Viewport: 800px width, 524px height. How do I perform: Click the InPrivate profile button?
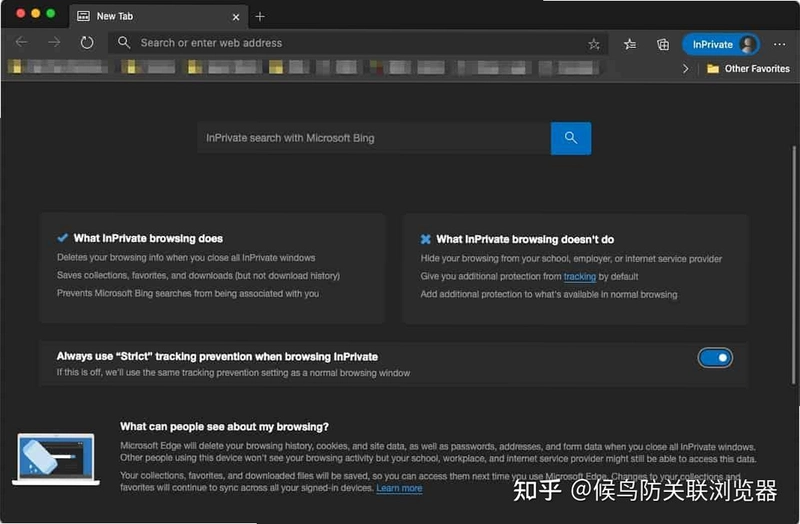click(x=721, y=44)
